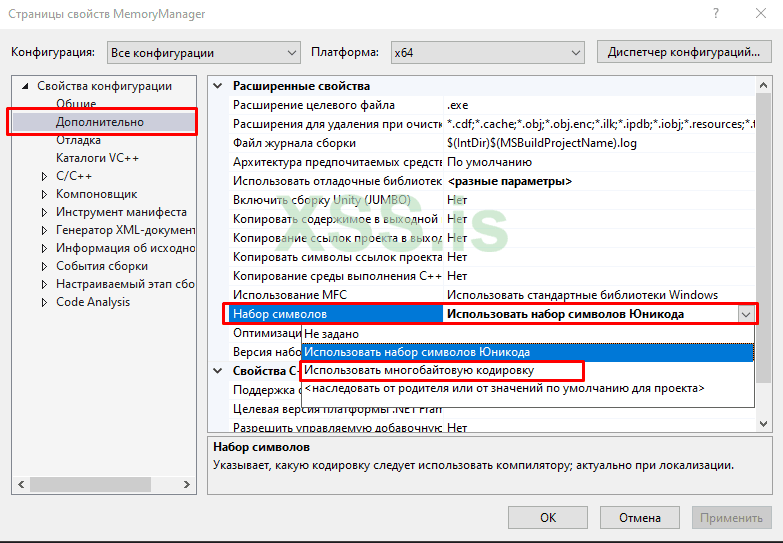Click the OK button
Viewport: 783px width, 543px height.
[x=548, y=518]
